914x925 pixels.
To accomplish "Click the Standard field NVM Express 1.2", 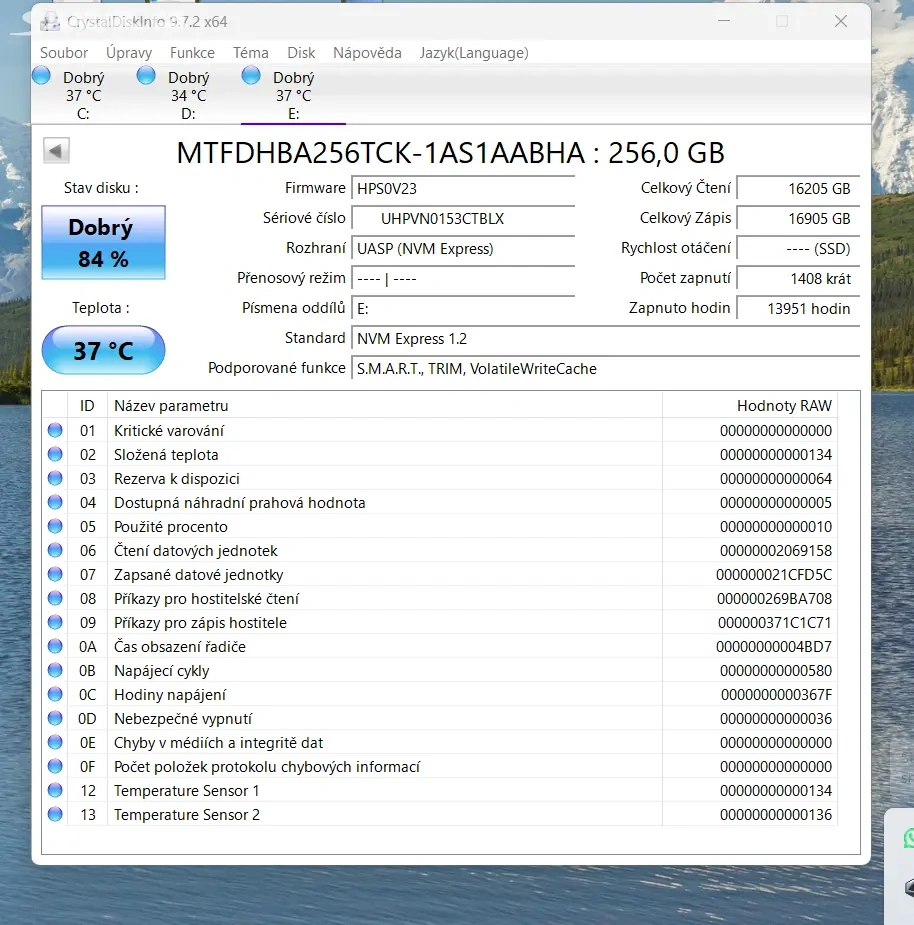I will point(605,339).
